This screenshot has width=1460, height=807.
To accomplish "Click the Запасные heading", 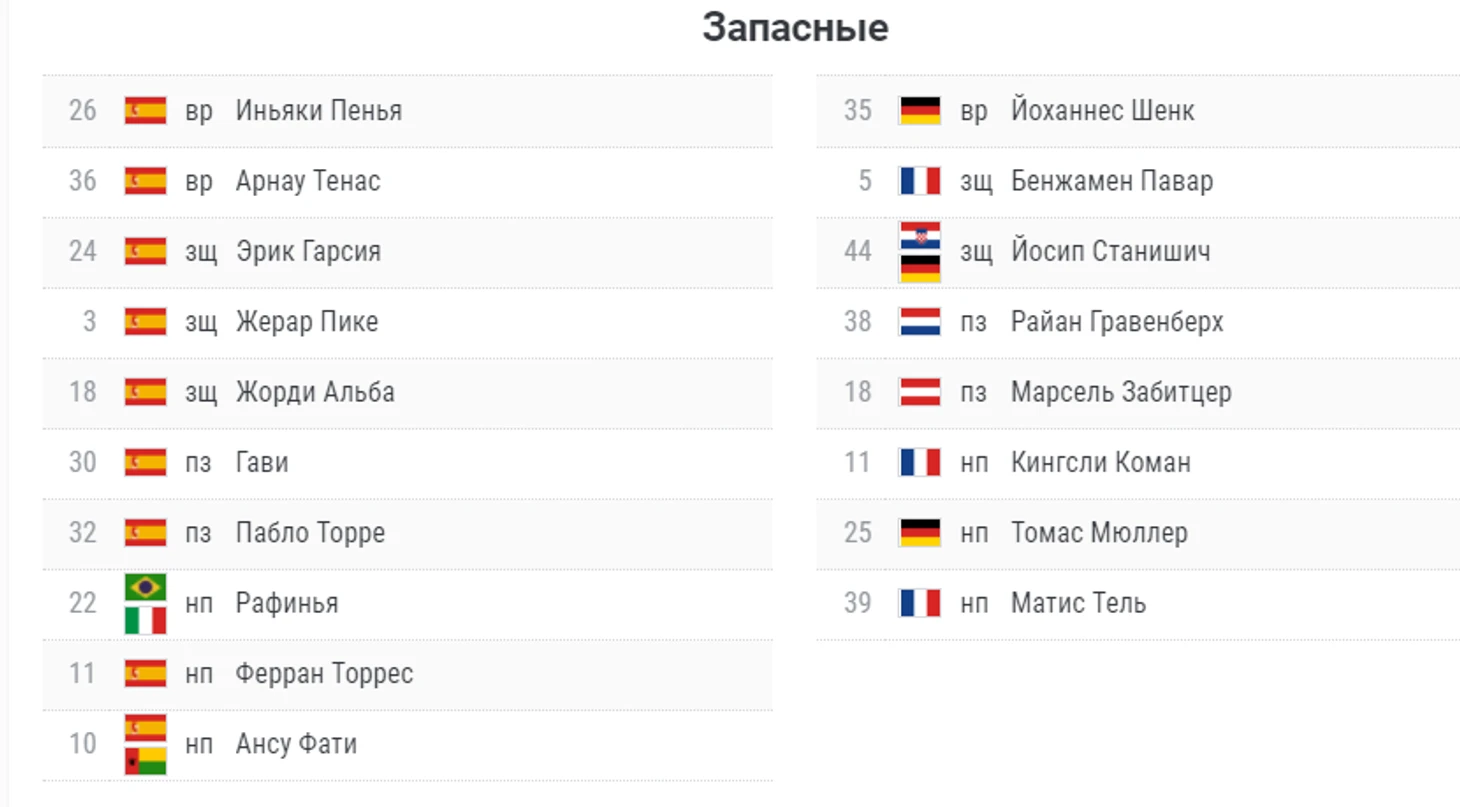I will tap(795, 27).
